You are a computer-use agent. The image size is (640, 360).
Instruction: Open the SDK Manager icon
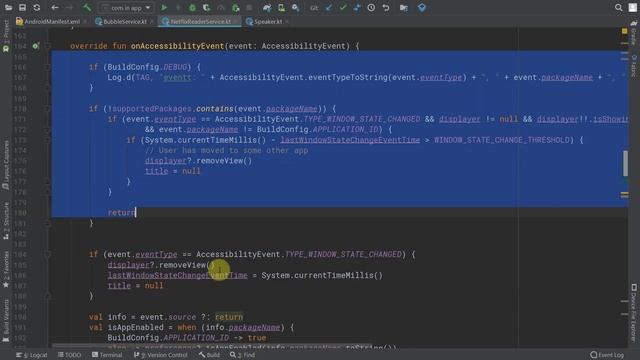coord(296,8)
